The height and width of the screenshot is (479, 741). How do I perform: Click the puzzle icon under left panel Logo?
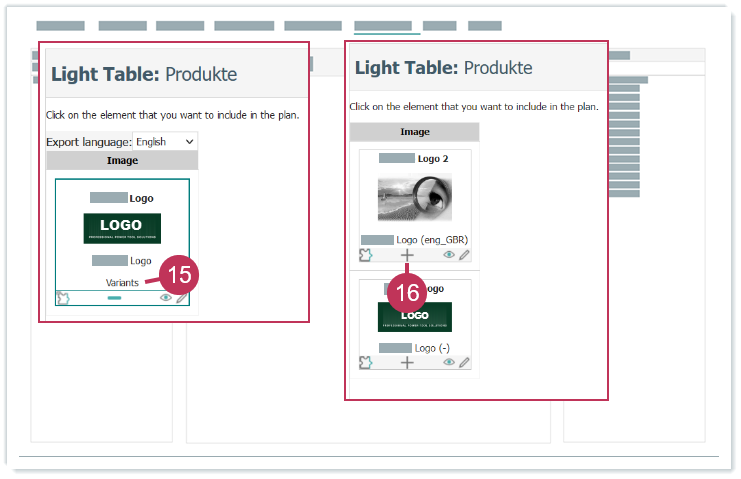coord(63,298)
